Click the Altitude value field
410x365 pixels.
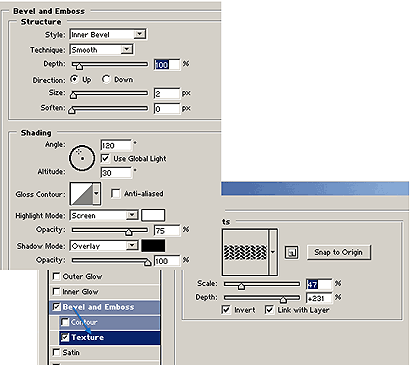point(116,173)
